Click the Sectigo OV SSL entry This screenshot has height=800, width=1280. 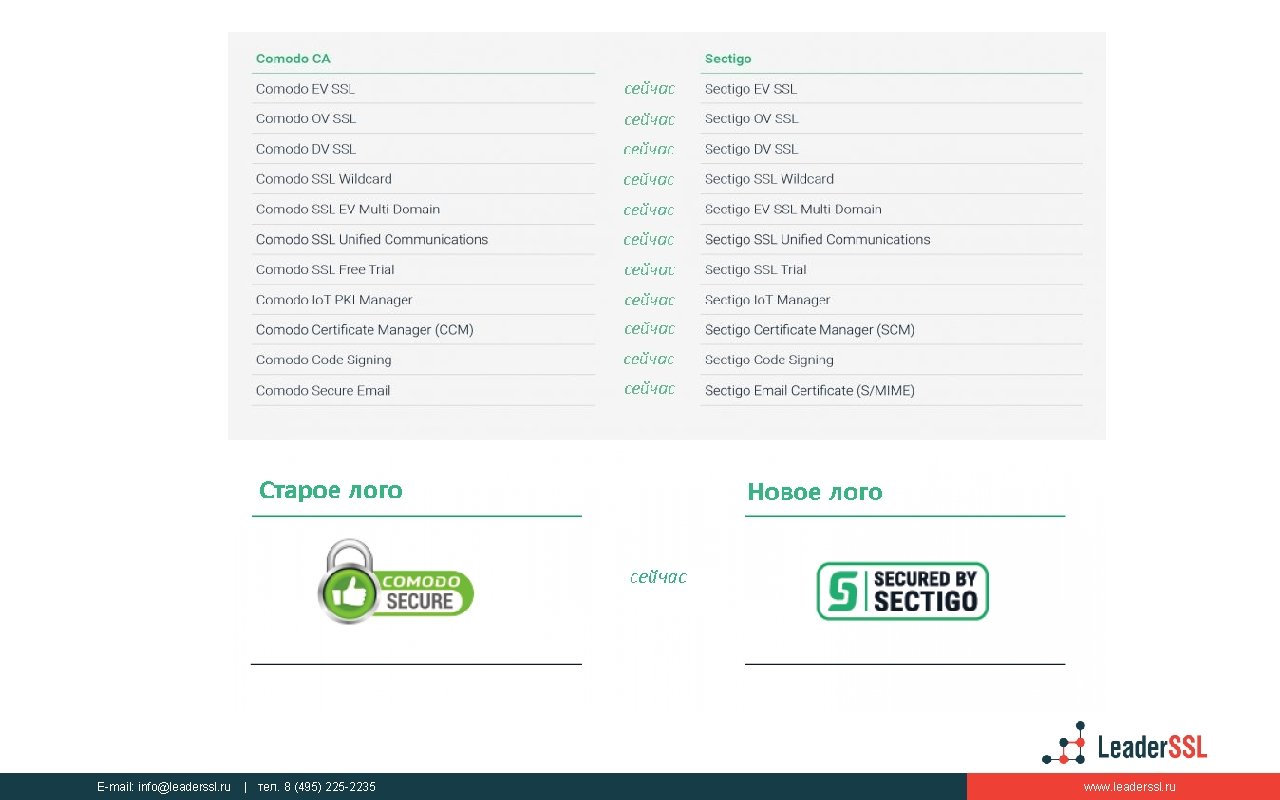(x=752, y=119)
